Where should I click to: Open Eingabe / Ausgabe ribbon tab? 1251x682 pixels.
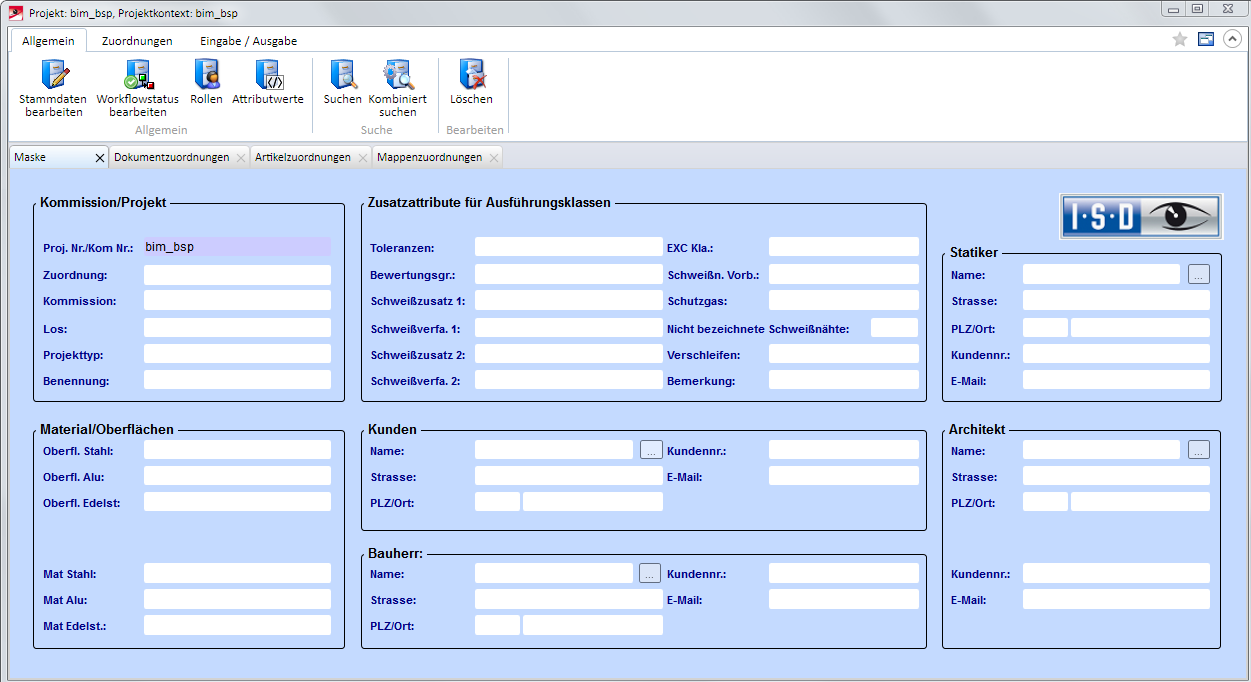pyautogui.click(x=248, y=41)
